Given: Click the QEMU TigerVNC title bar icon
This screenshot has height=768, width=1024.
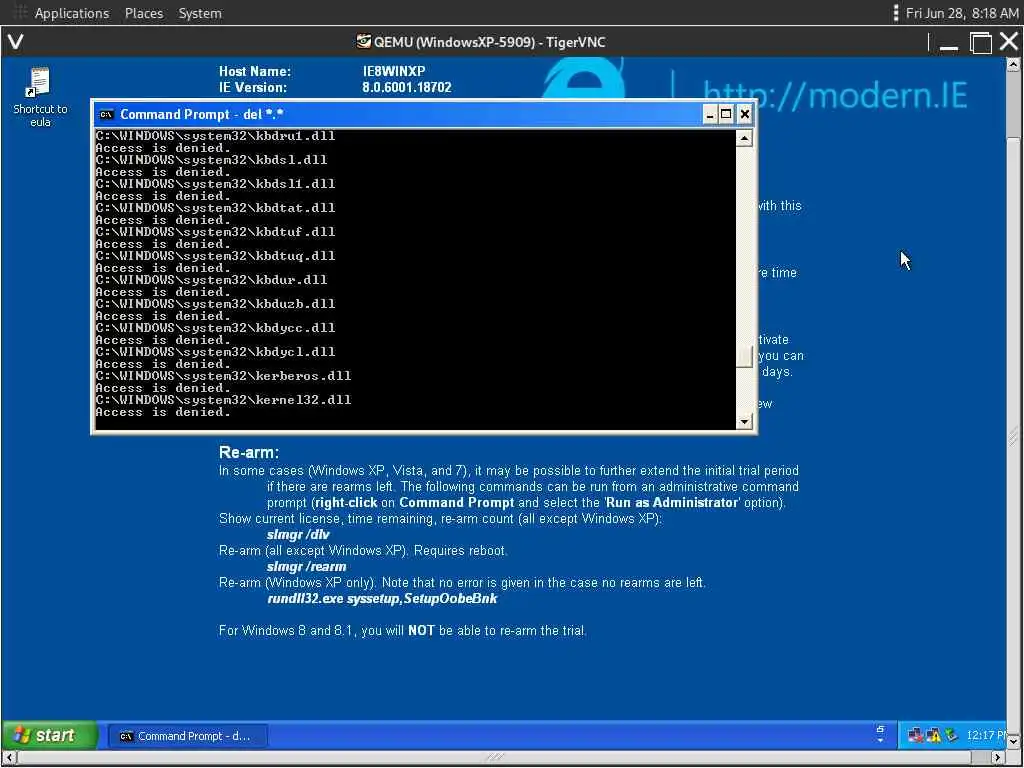Looking at the screenshot, I should (363, 42).
